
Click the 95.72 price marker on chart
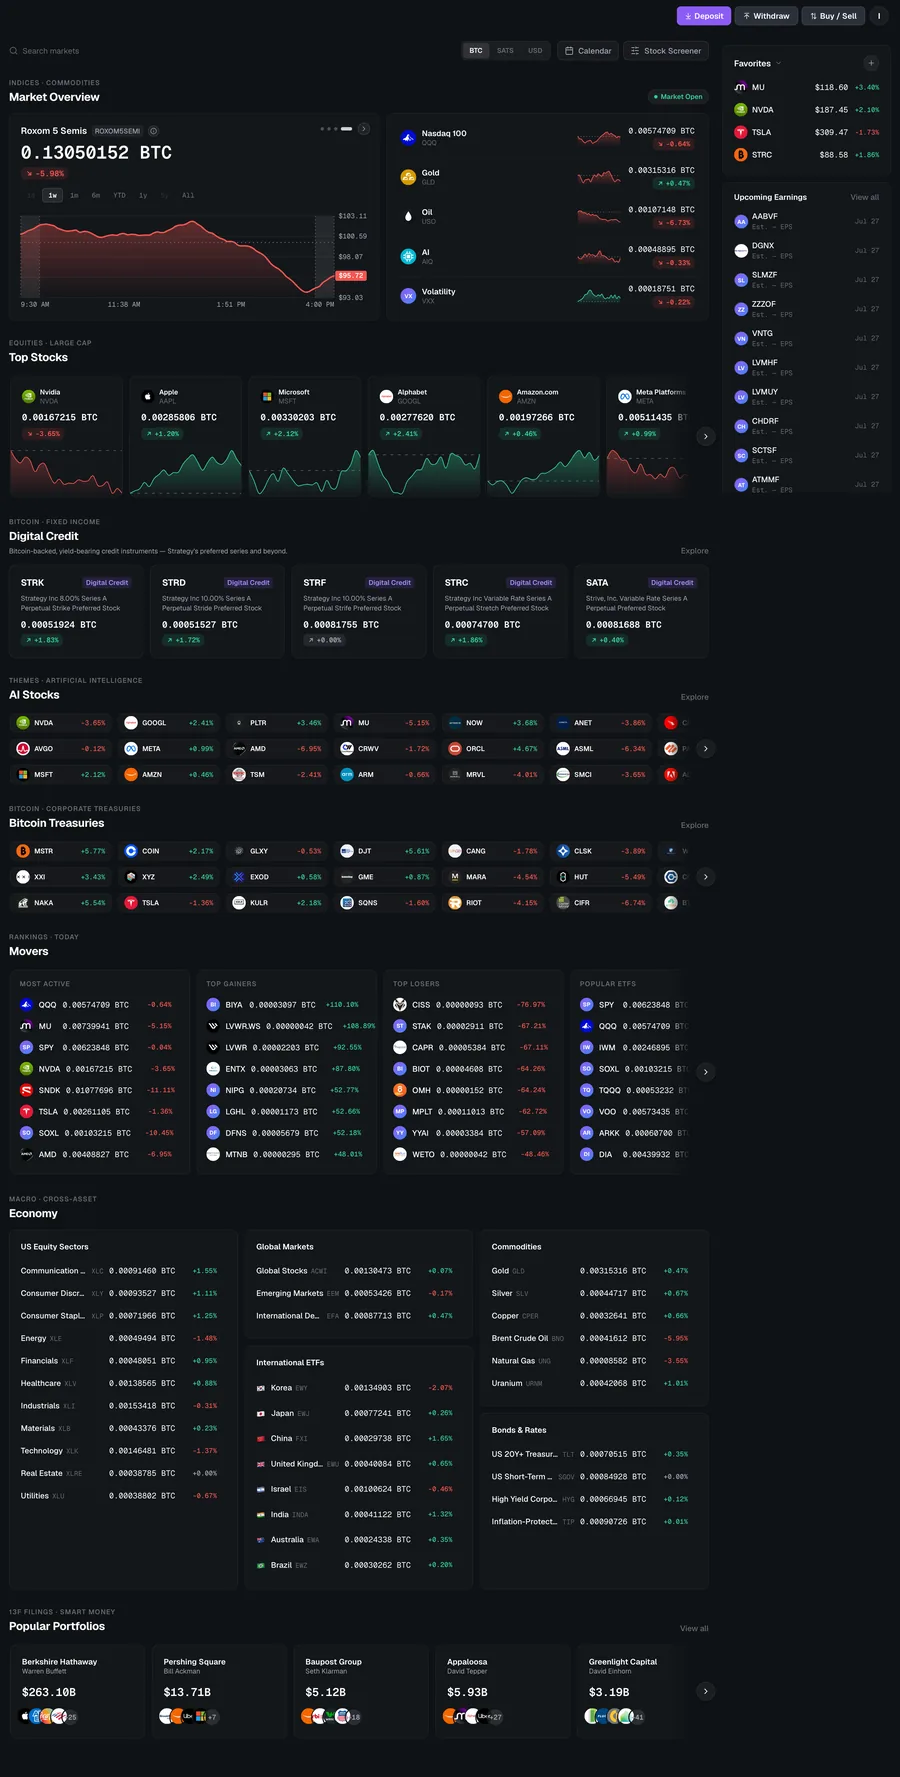coord(351,275)
